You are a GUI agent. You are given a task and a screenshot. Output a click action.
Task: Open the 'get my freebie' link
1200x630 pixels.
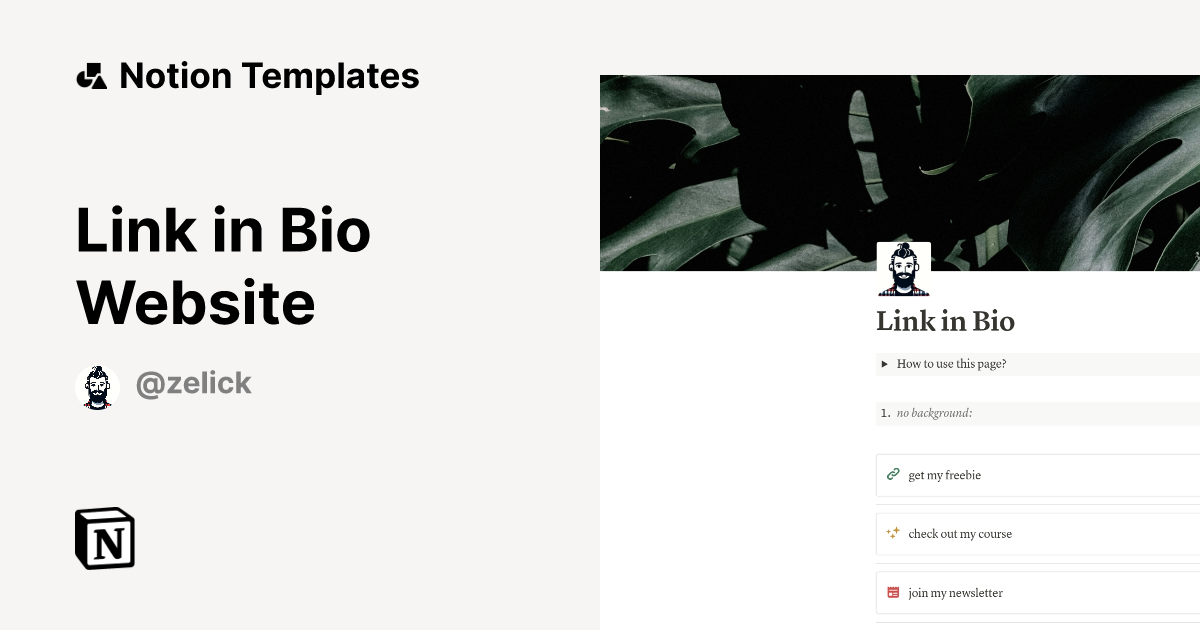944,476
